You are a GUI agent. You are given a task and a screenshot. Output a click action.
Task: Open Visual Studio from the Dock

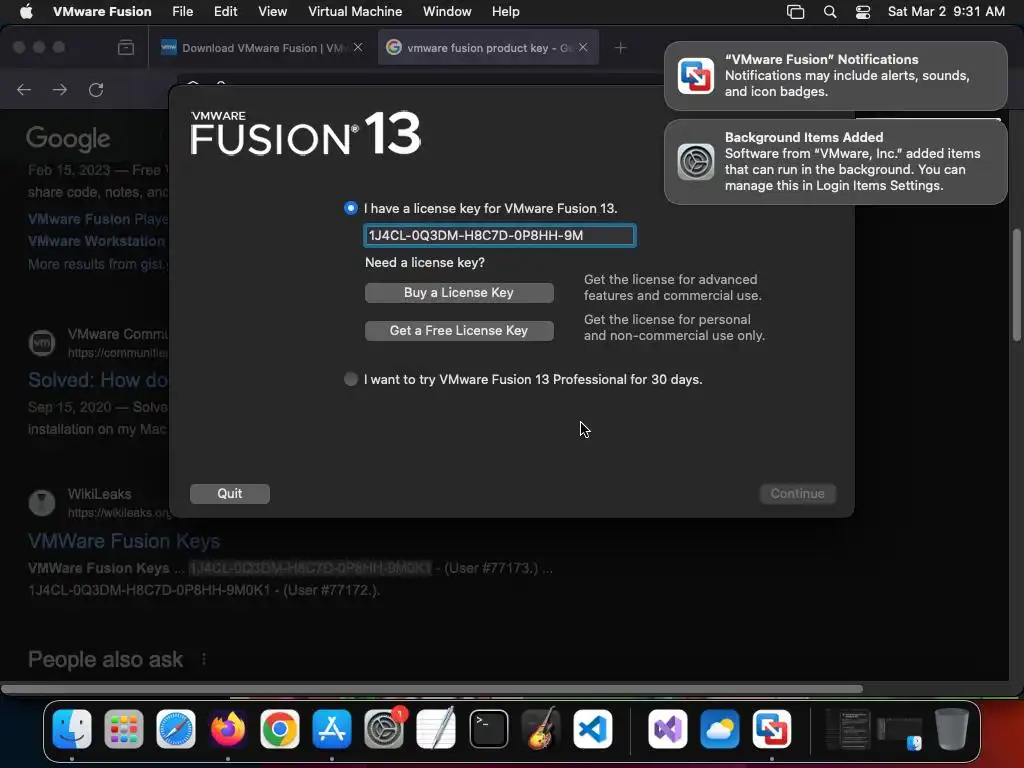[667, 729]
